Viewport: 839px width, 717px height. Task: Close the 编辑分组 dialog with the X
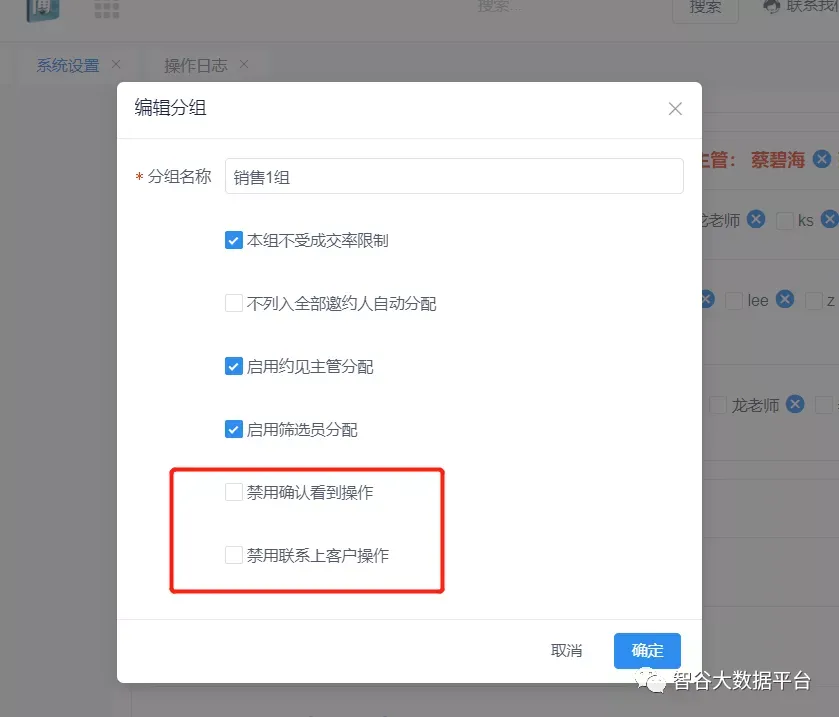(675, 109)
